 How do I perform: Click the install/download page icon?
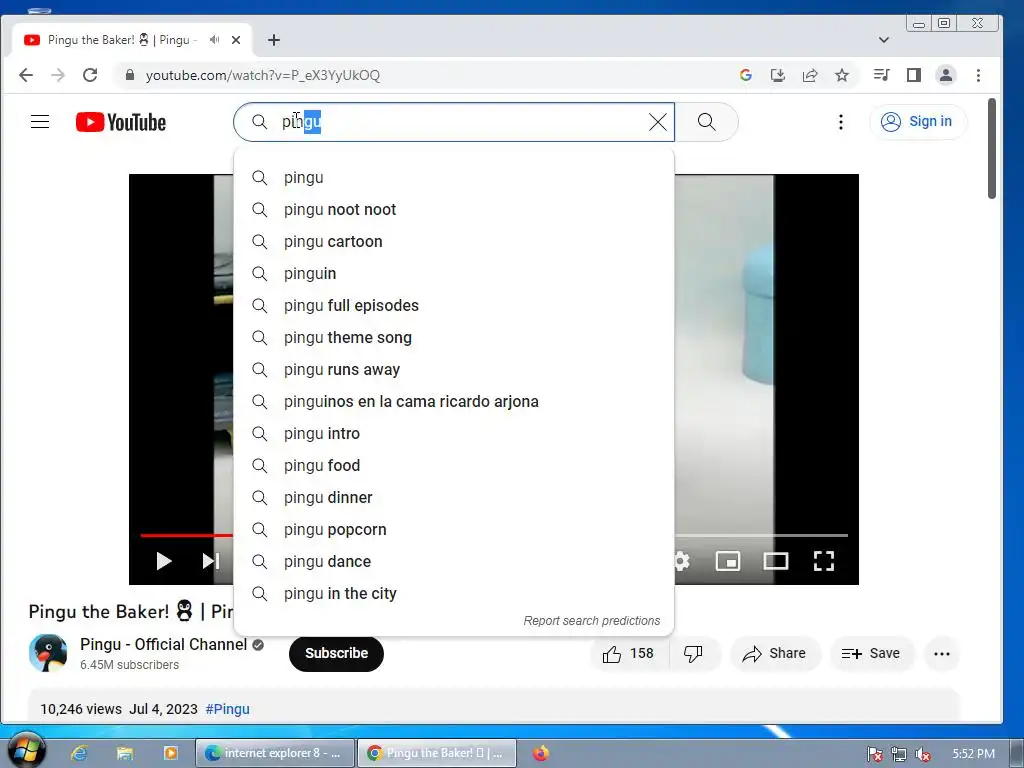tap(778, 75)
